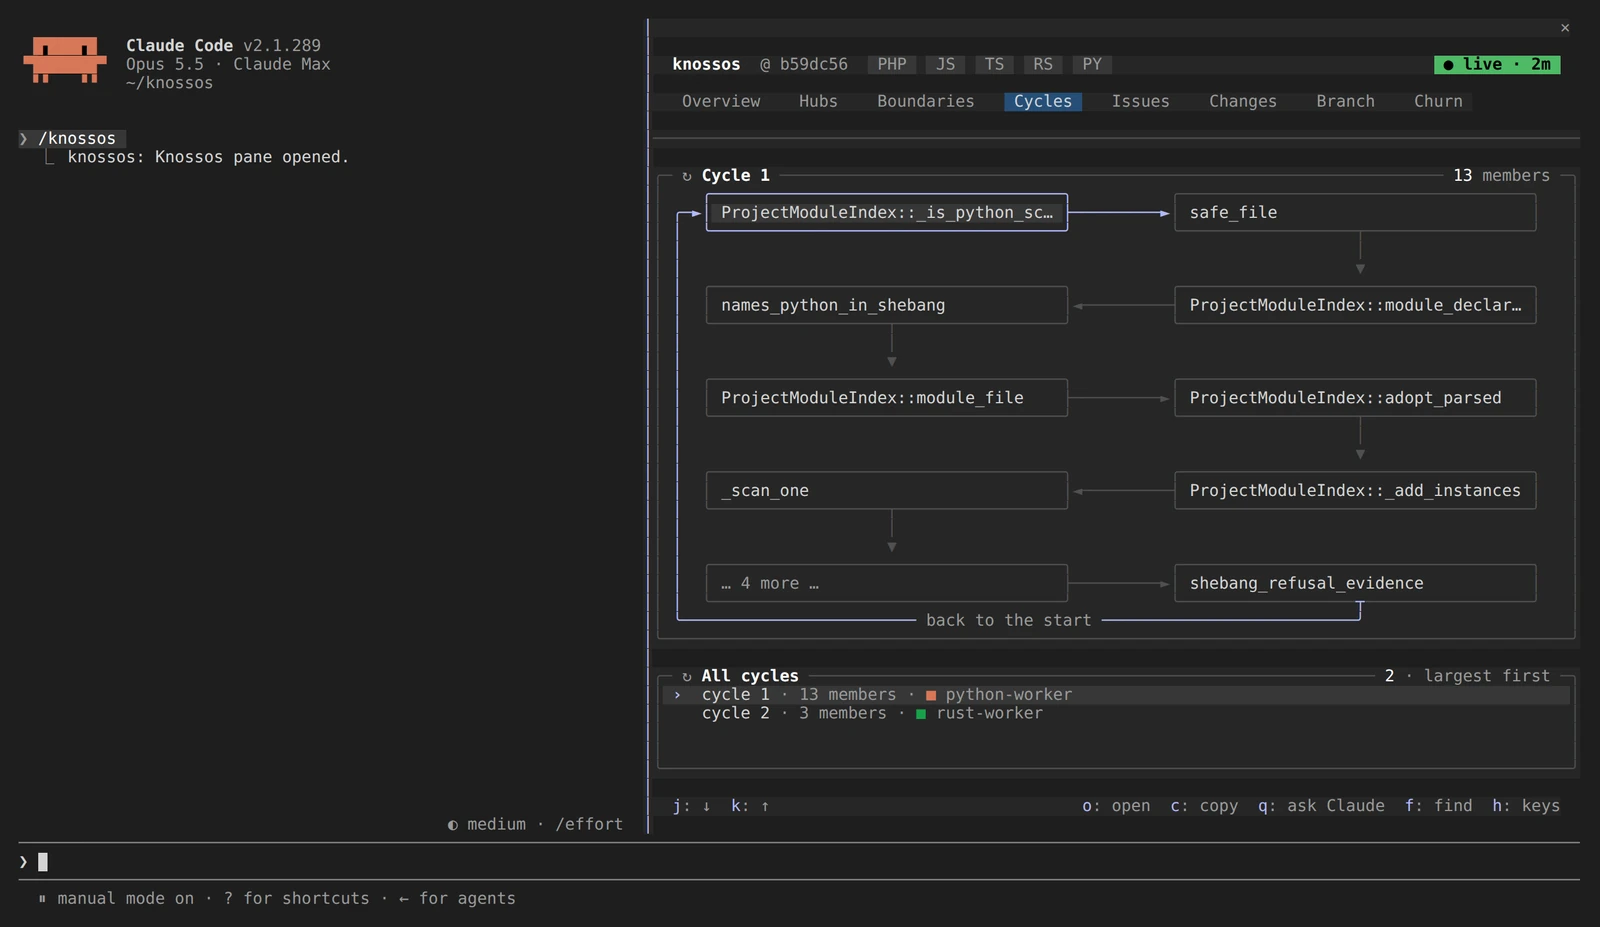Click the 'o: open' shortcut
Screen dimensions: 1600x927
coord(1116,806)
